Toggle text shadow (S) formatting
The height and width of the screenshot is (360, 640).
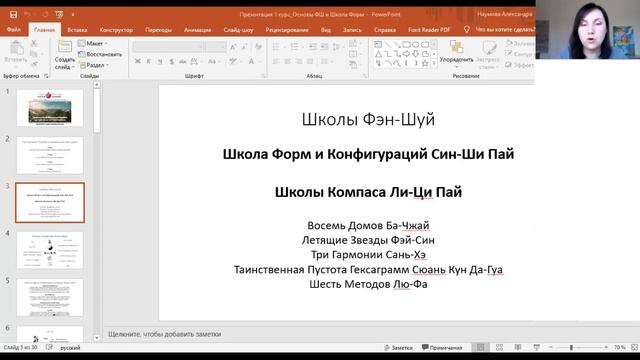[x=171, y=61]
